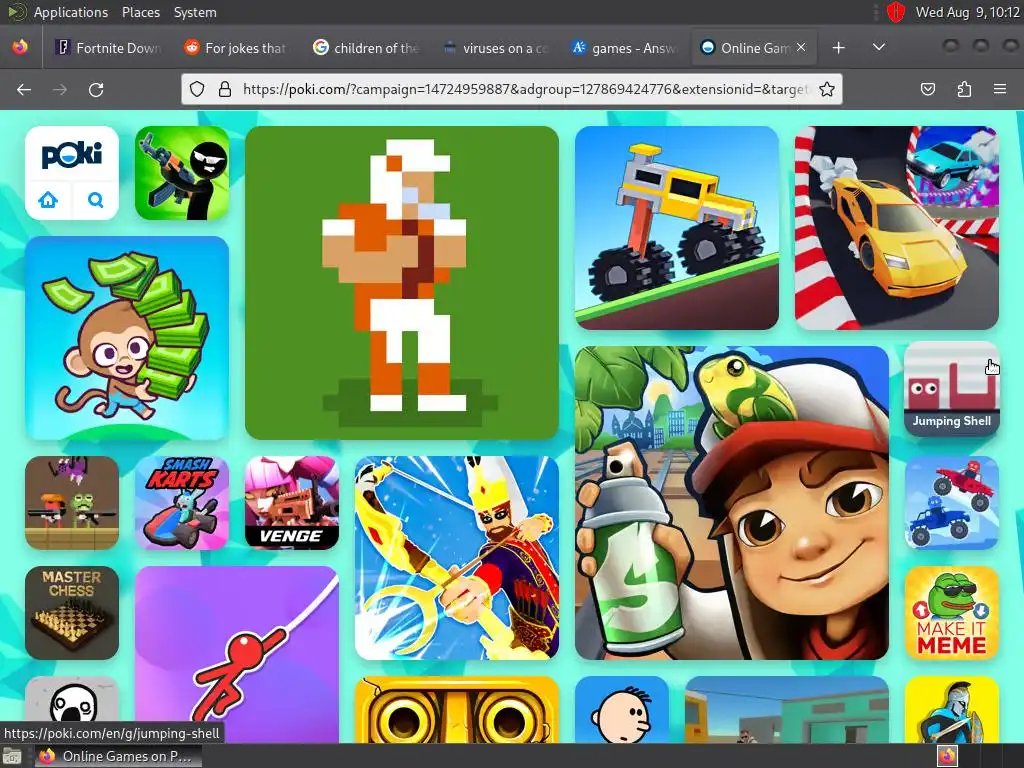The height and width of the screenshot is (768, 1024).
Task: Click the padlock site security icon
Action: click(x=225, y=89)
